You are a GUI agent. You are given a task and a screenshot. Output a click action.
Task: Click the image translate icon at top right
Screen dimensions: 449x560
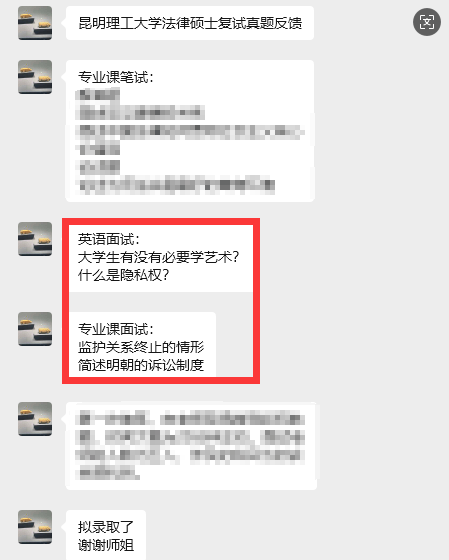click(427, 22)
